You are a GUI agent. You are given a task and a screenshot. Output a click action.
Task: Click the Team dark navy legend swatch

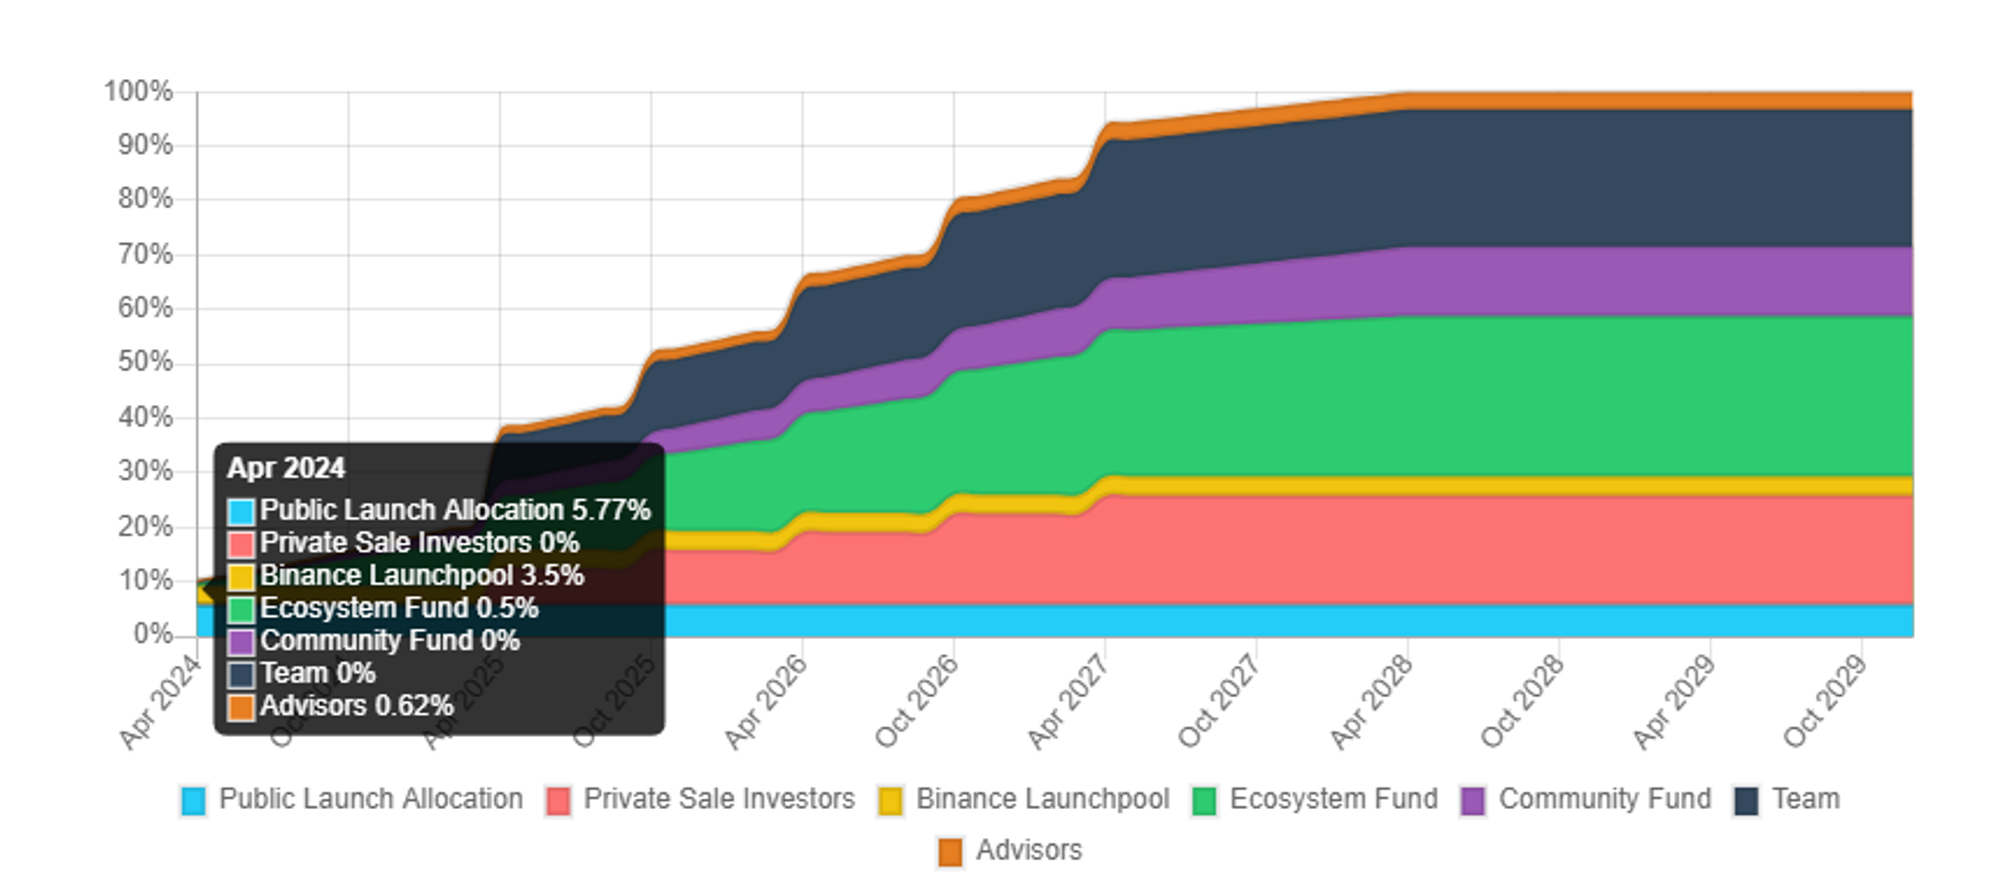(x=1747, y=801)
